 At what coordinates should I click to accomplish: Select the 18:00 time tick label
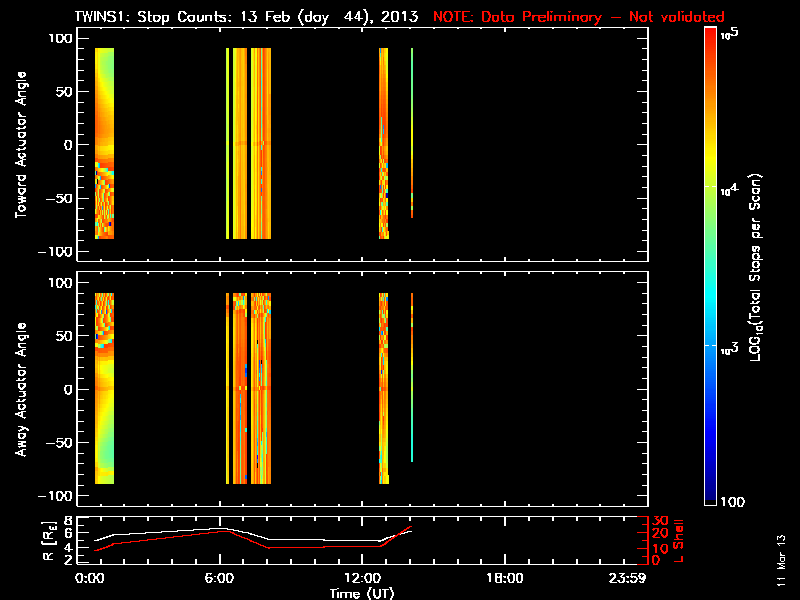[x=502, y=579]
